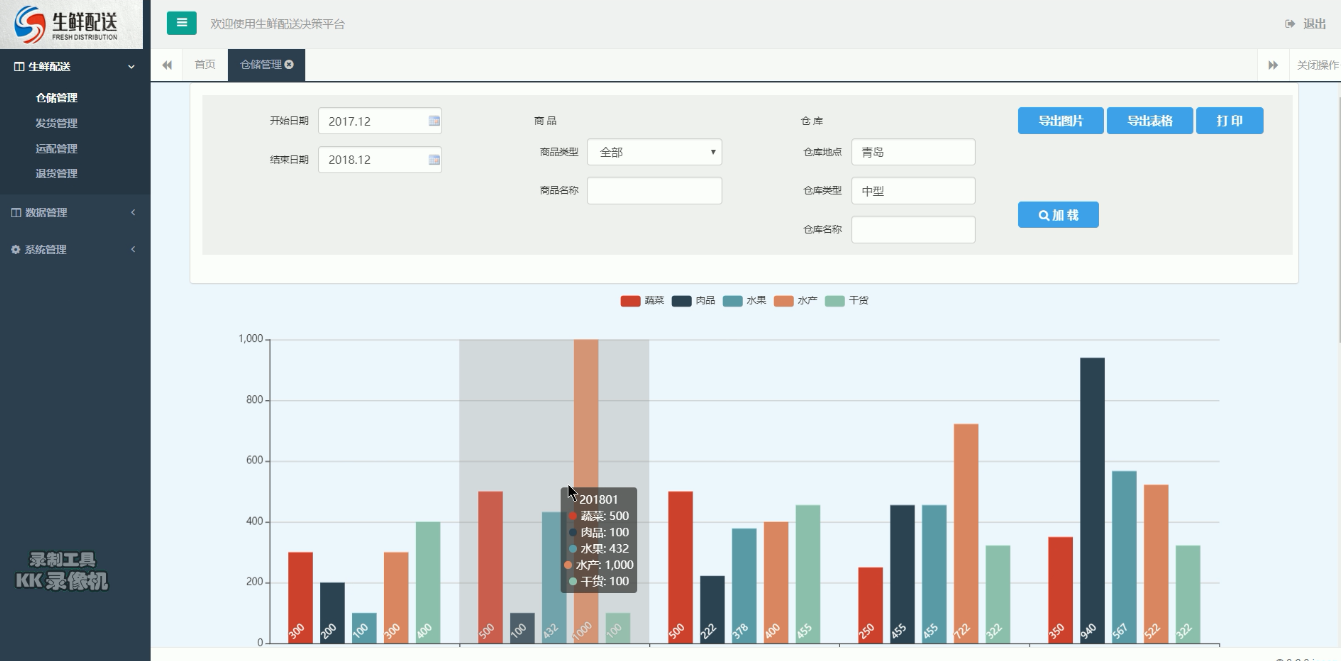Toggle 水果 series in chart legend
This screenshot has height=661, width=1341.
point(744,301)
